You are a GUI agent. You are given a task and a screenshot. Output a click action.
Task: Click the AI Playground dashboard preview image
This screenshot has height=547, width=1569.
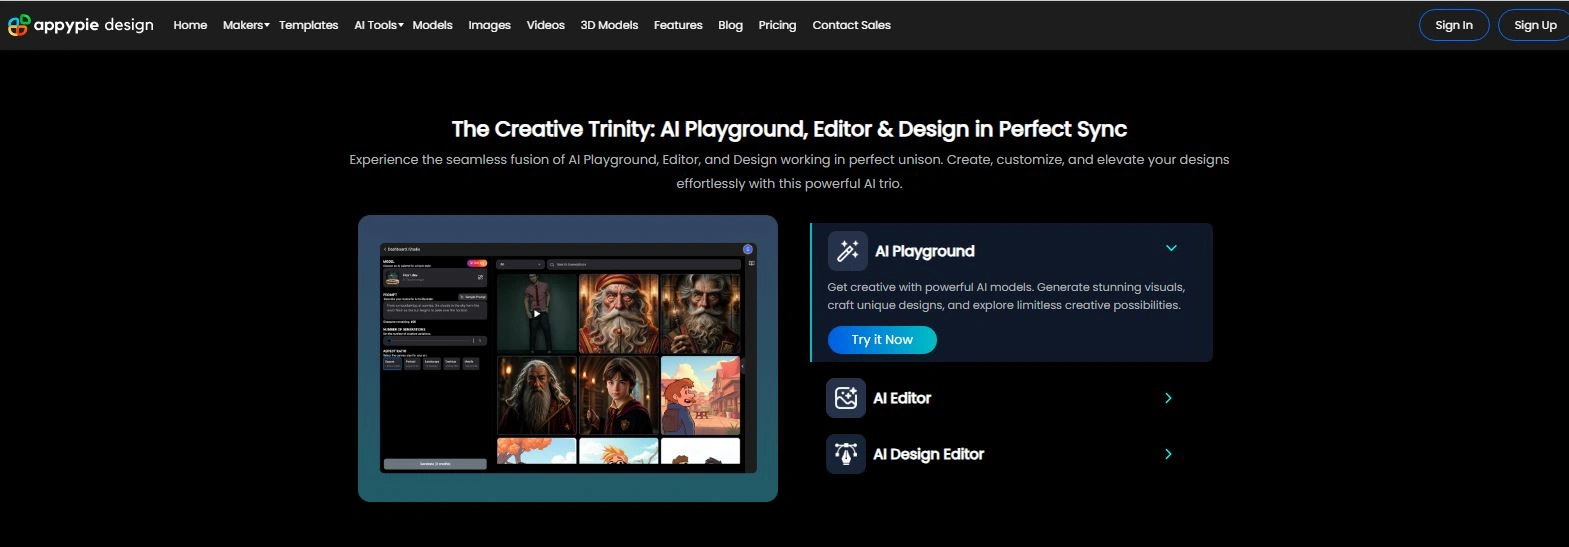click(x=568, y=358)
